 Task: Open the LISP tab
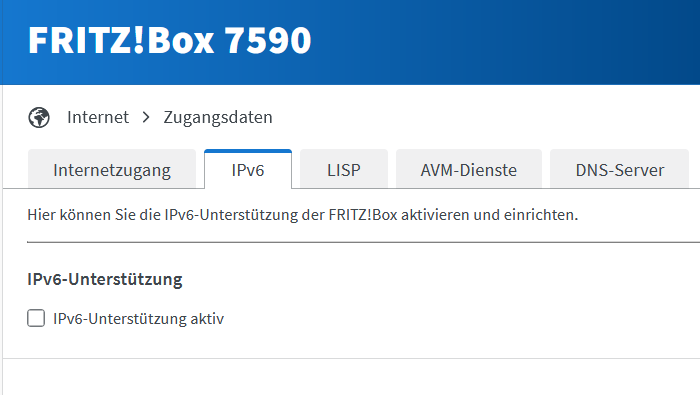(344, 170)
